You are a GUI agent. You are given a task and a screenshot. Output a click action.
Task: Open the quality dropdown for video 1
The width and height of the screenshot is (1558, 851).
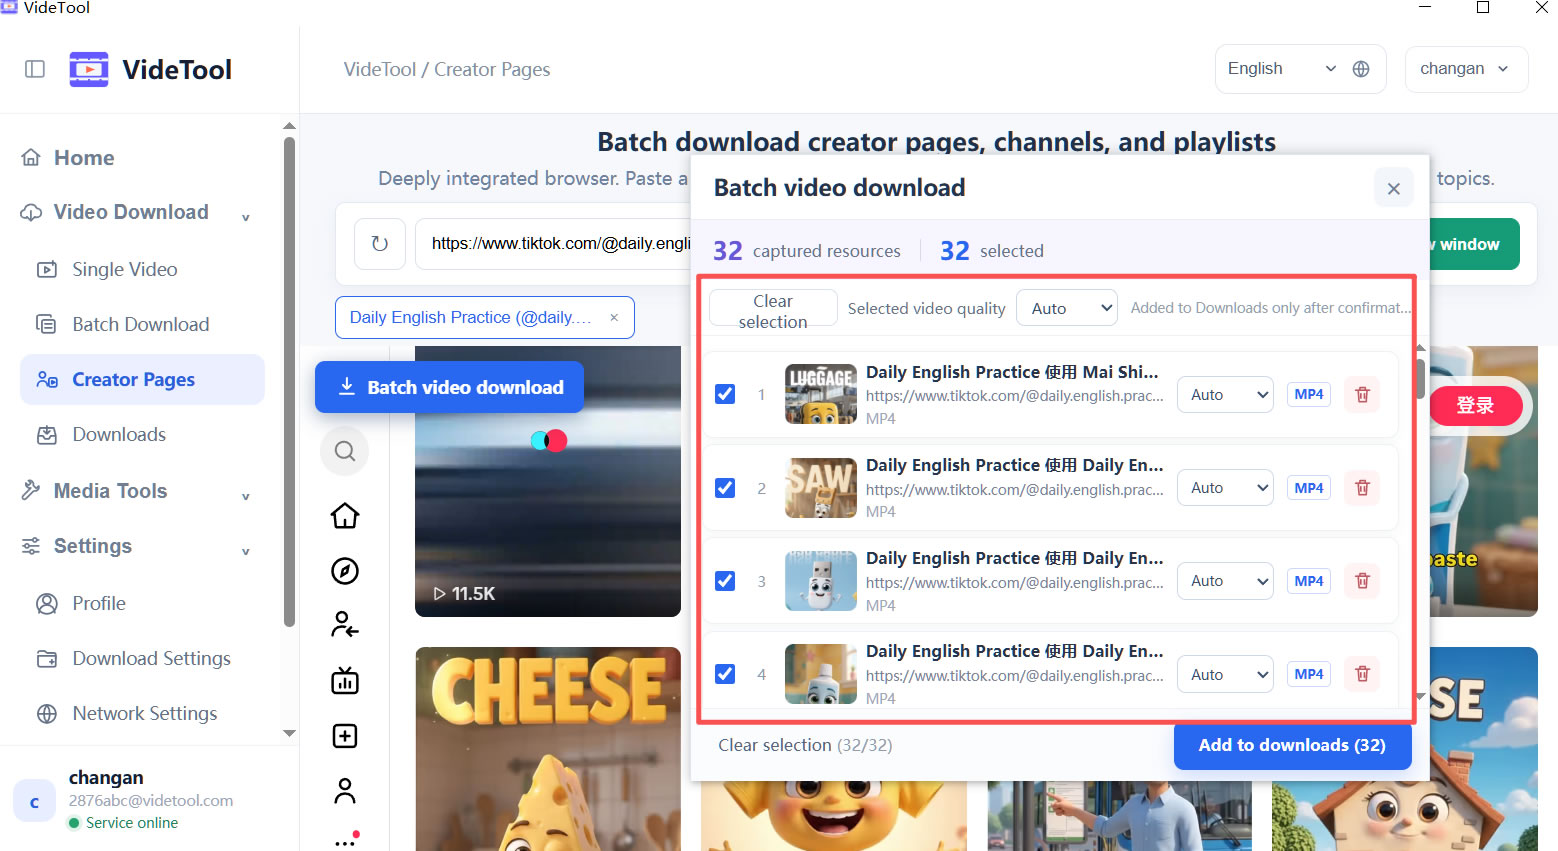[1225, 395]
